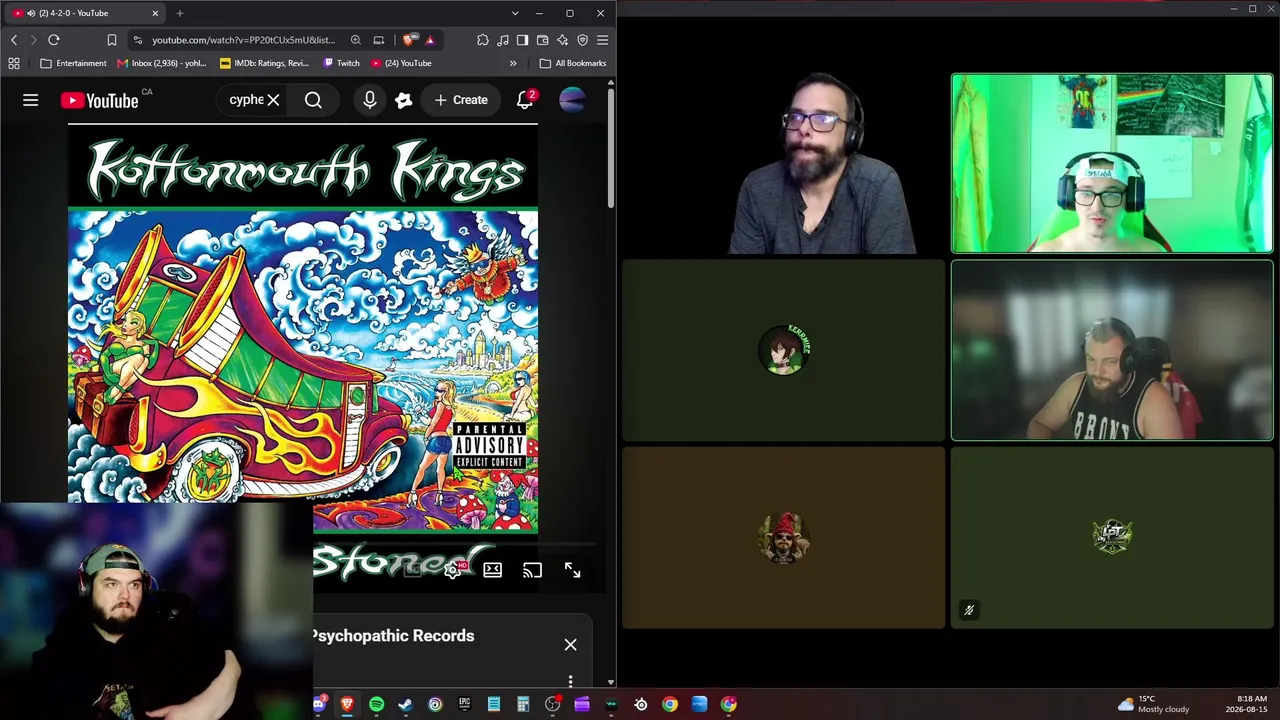Open Spotify from the taskbar
The height and width of the screenshot is (720, 1280).
pos(376,704)
